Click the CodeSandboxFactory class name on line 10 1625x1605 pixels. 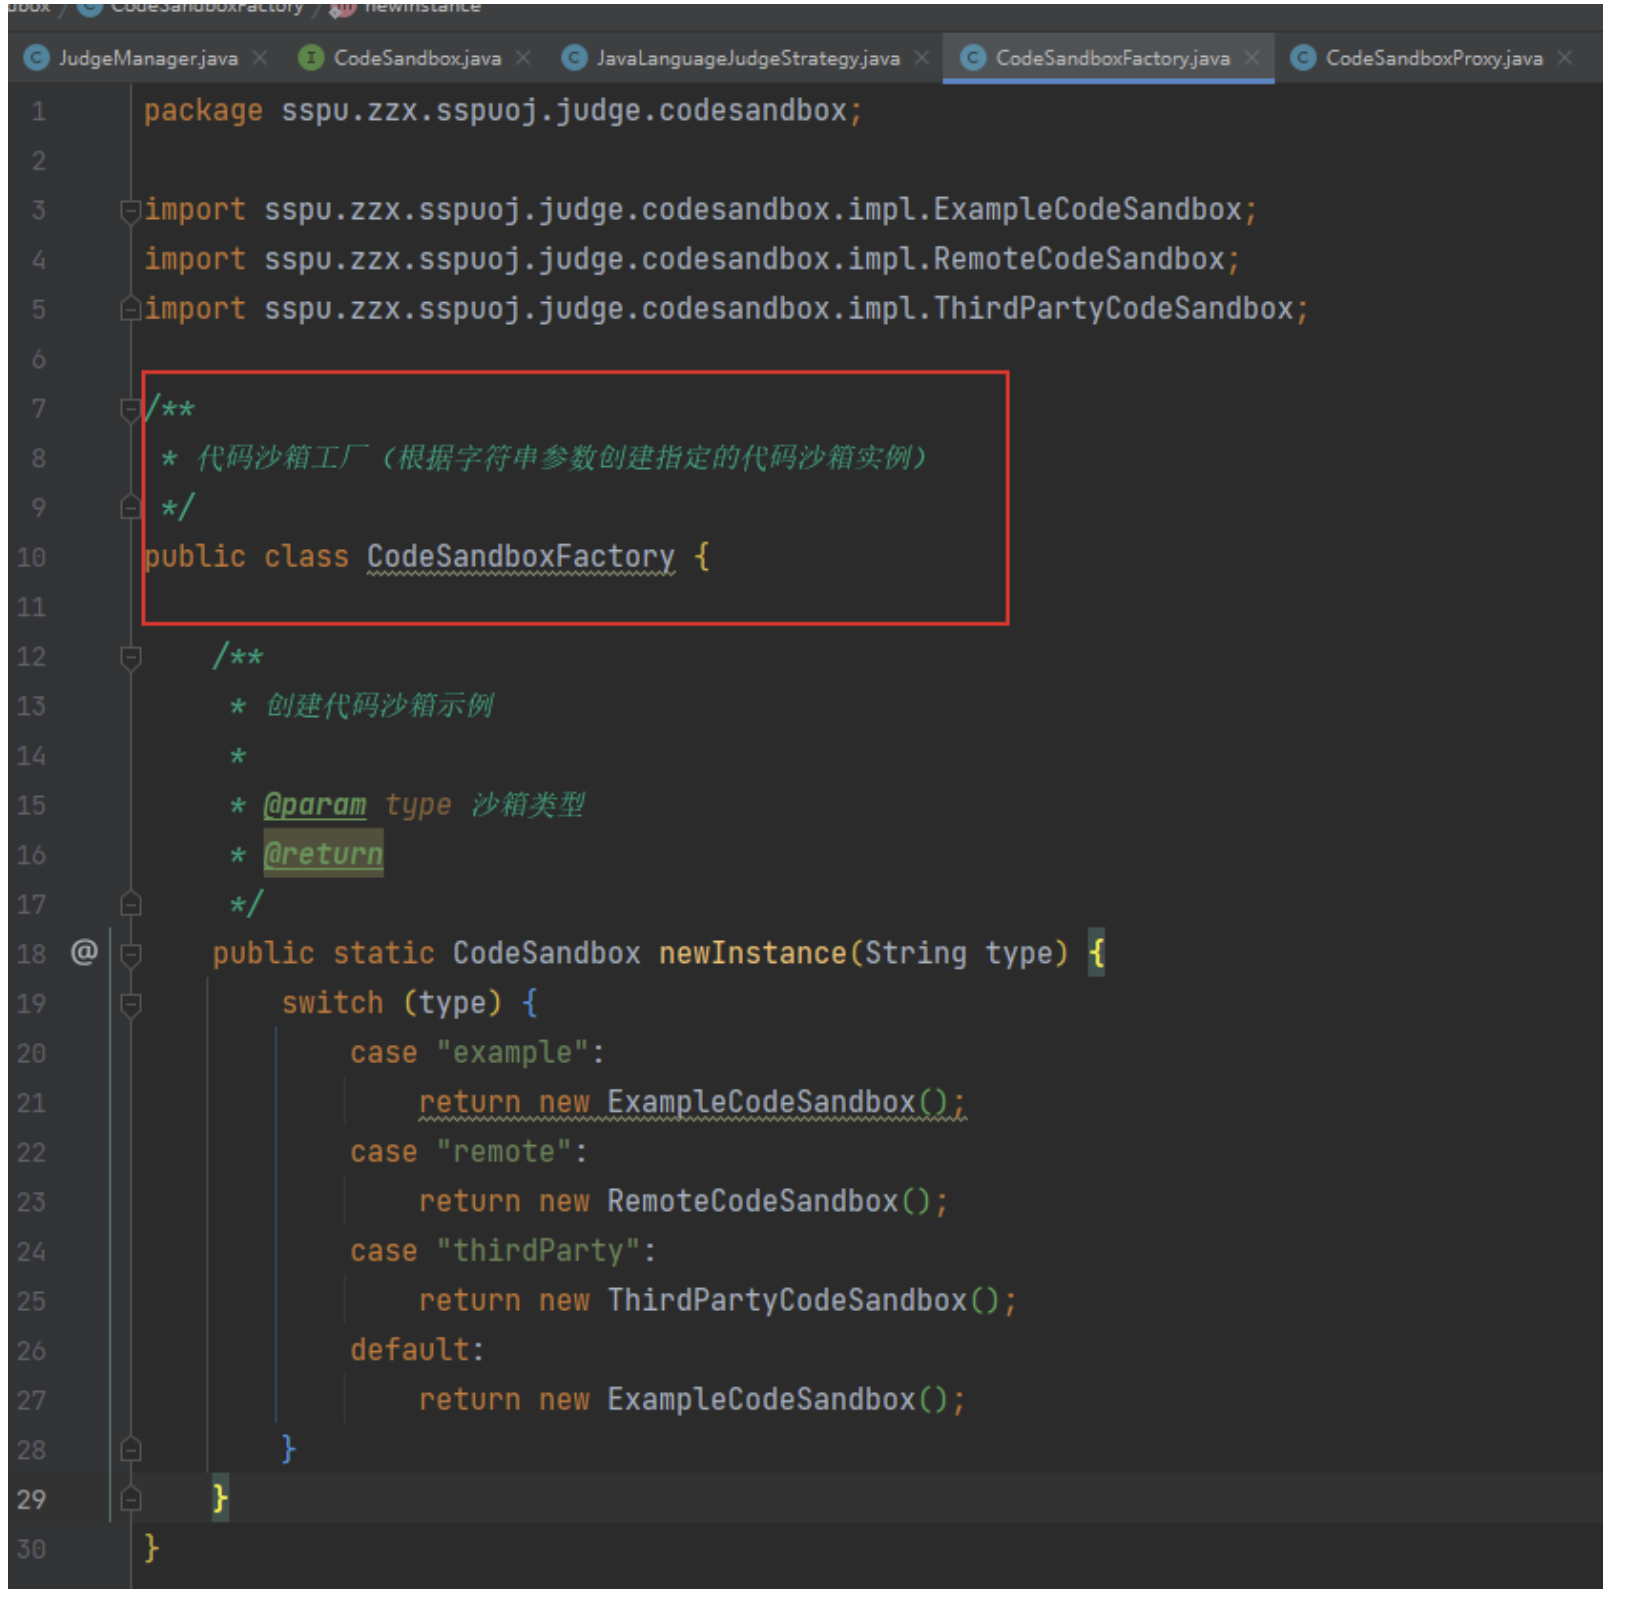(520, 556)
